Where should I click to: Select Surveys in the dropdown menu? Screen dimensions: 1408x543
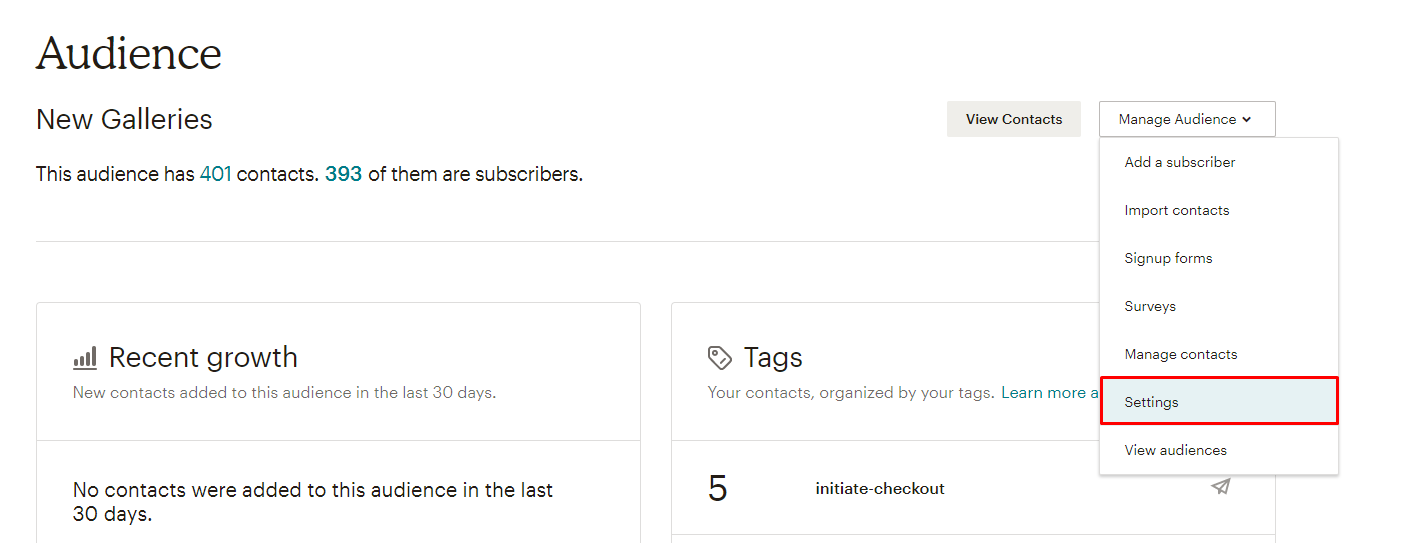(1150, 306)
